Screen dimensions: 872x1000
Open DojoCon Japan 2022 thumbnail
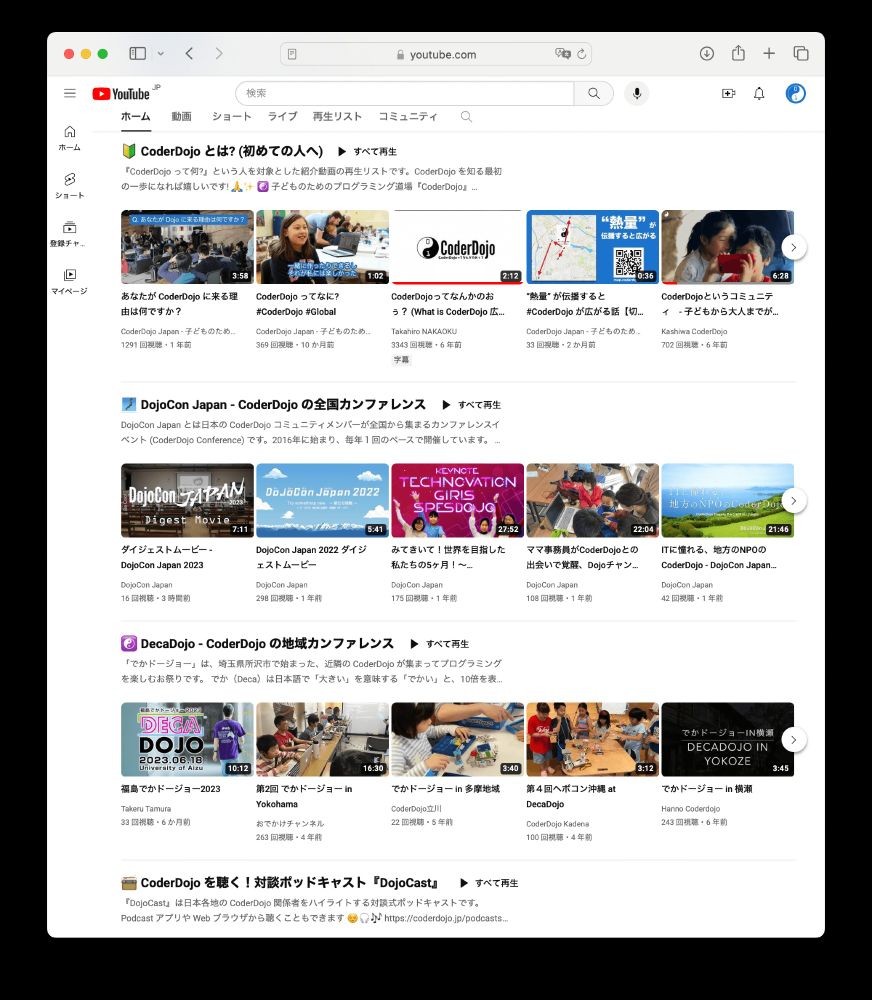pos(322,500)
